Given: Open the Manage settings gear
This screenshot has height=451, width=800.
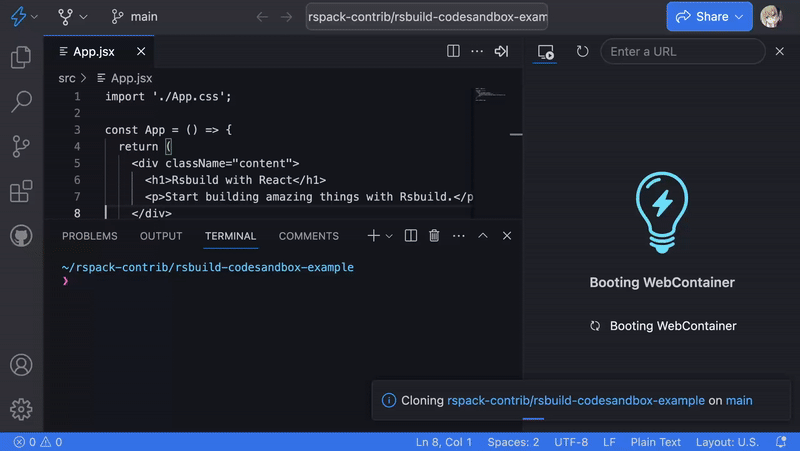Looking at the screenshot, I should 21,409.
